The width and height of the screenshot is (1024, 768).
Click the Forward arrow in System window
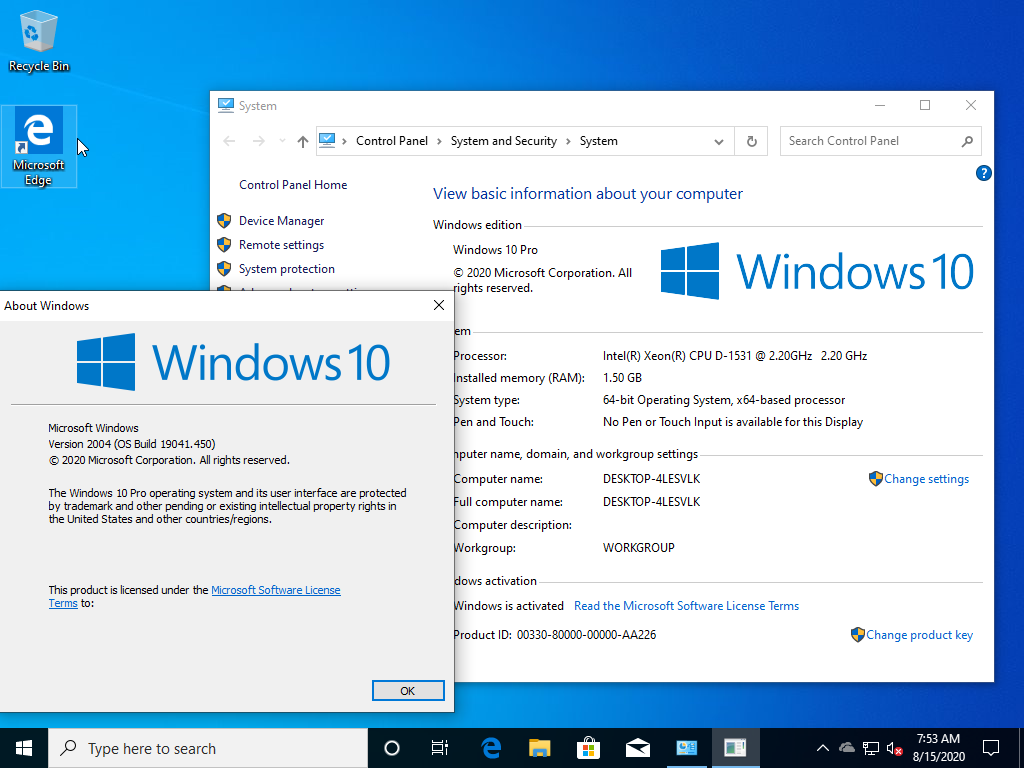[259, 141]
